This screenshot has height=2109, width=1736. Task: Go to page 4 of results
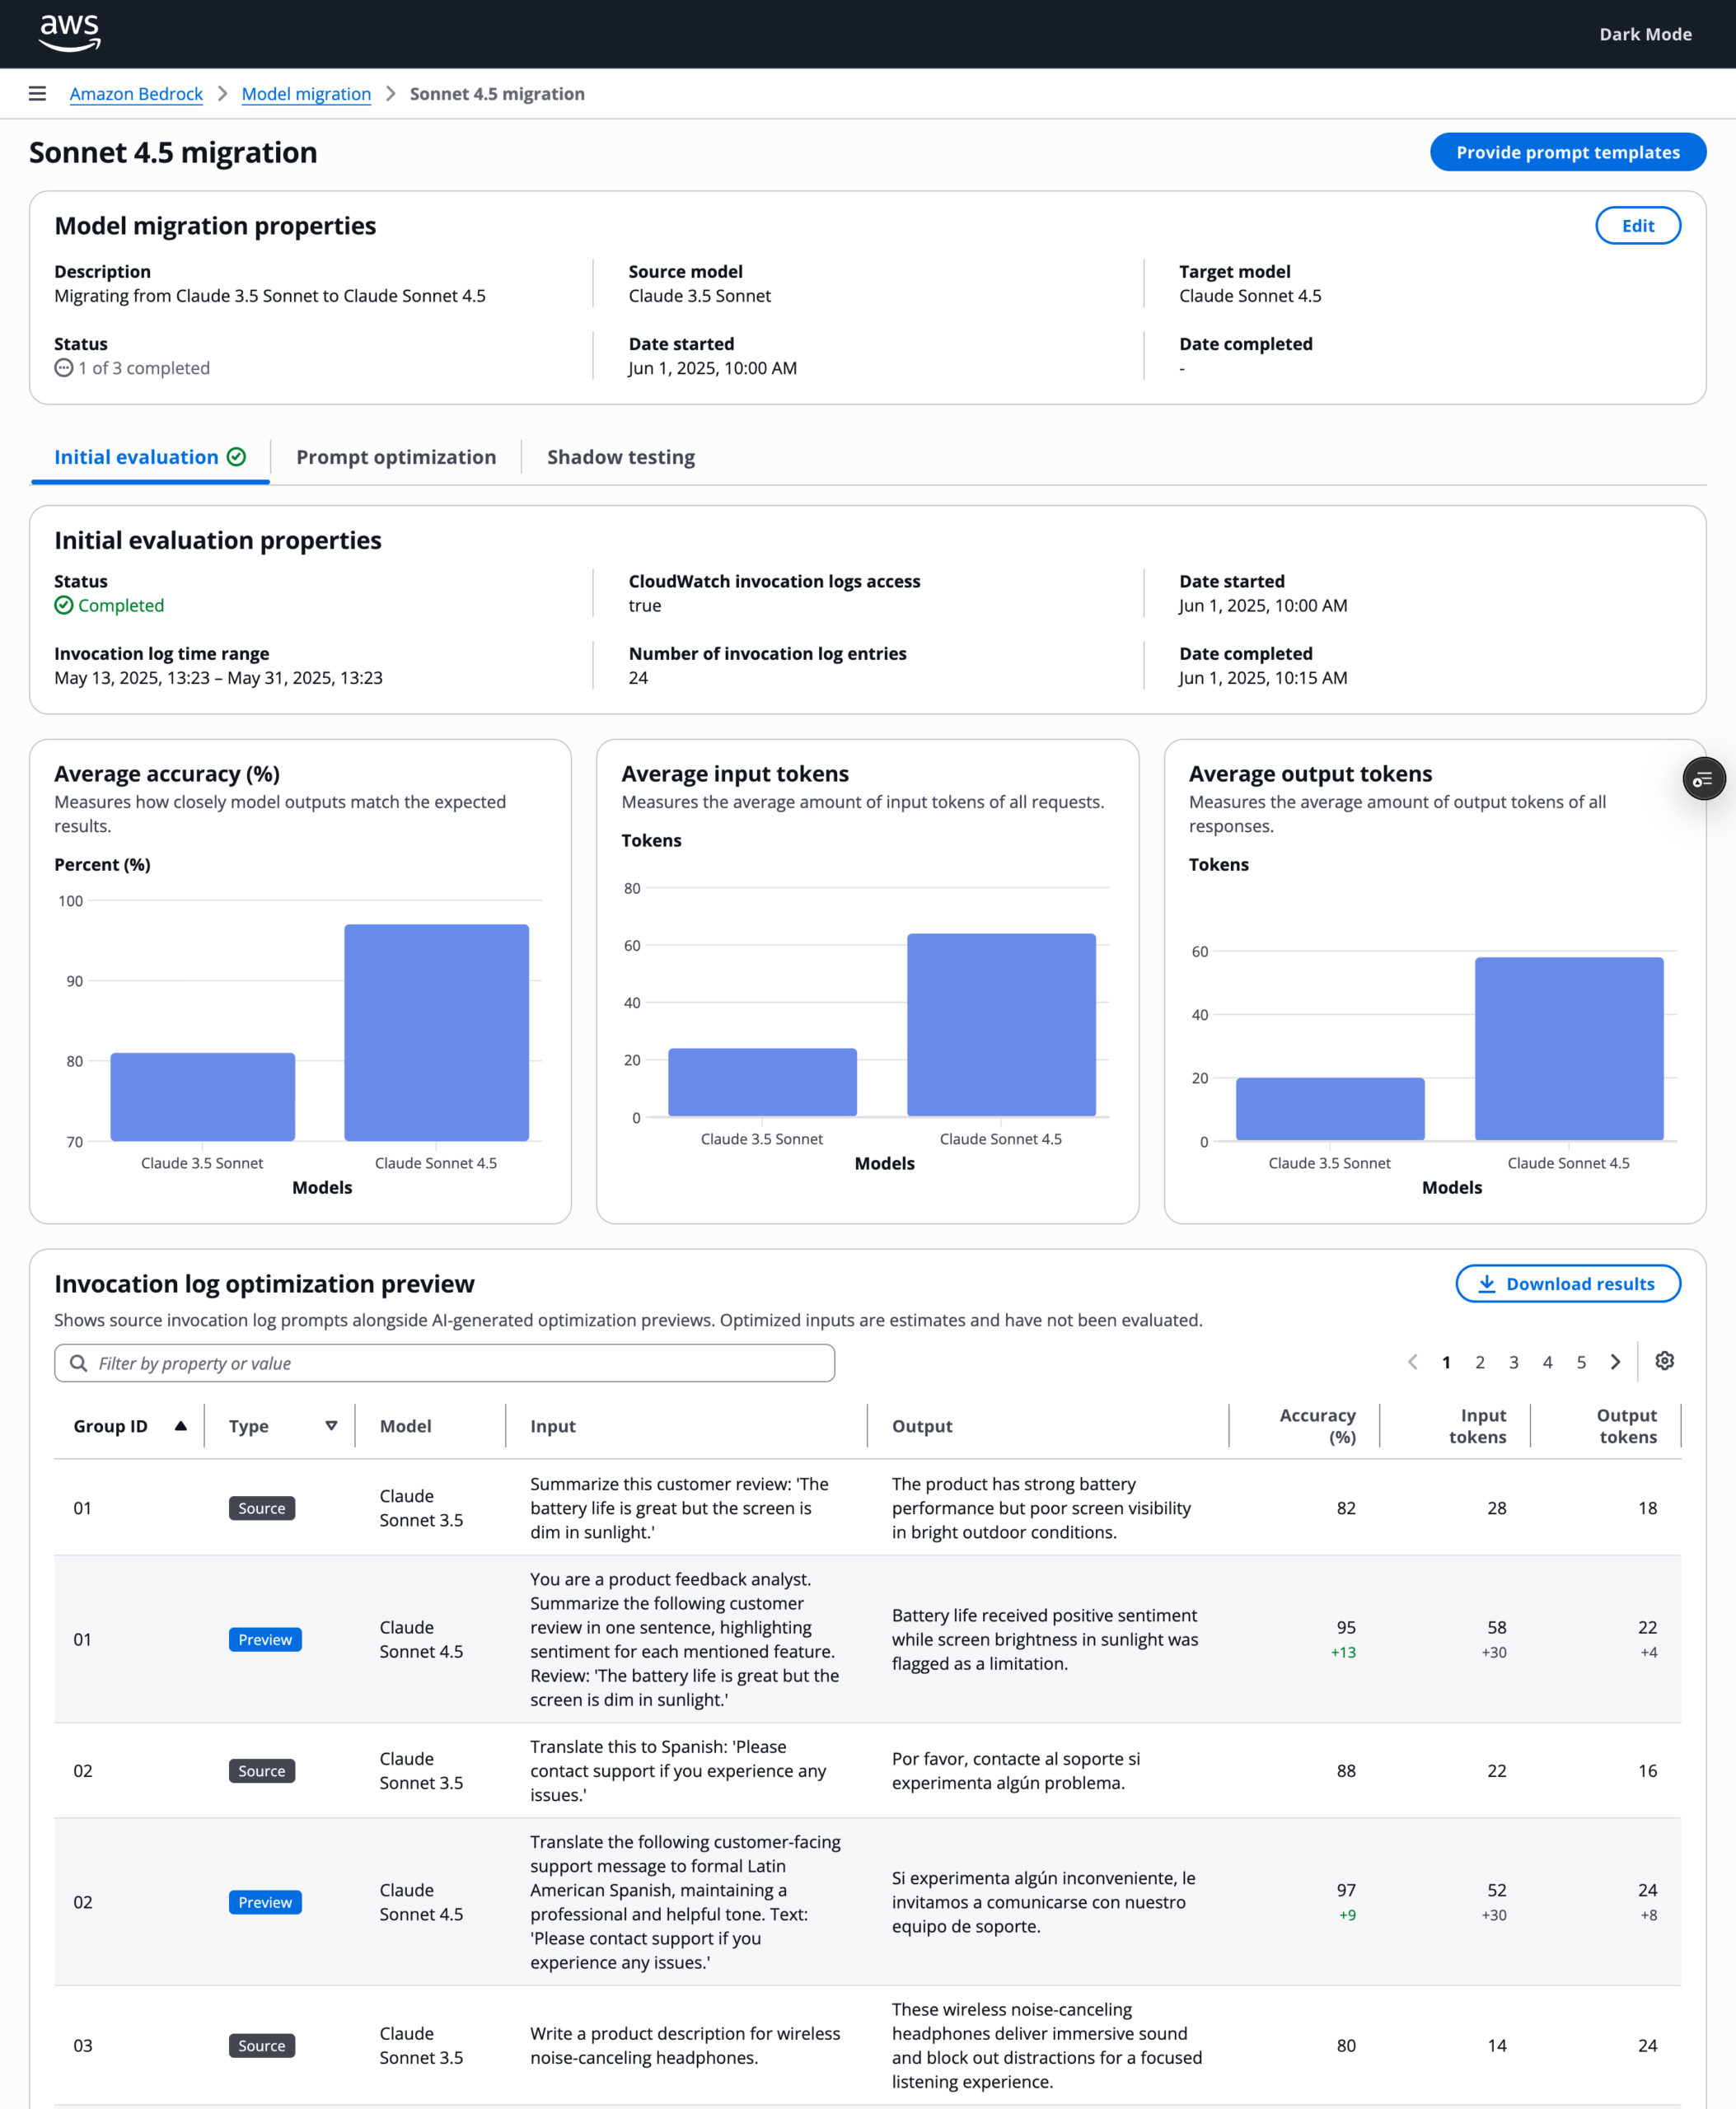pyautogui.click(x=1548, y=1362)
